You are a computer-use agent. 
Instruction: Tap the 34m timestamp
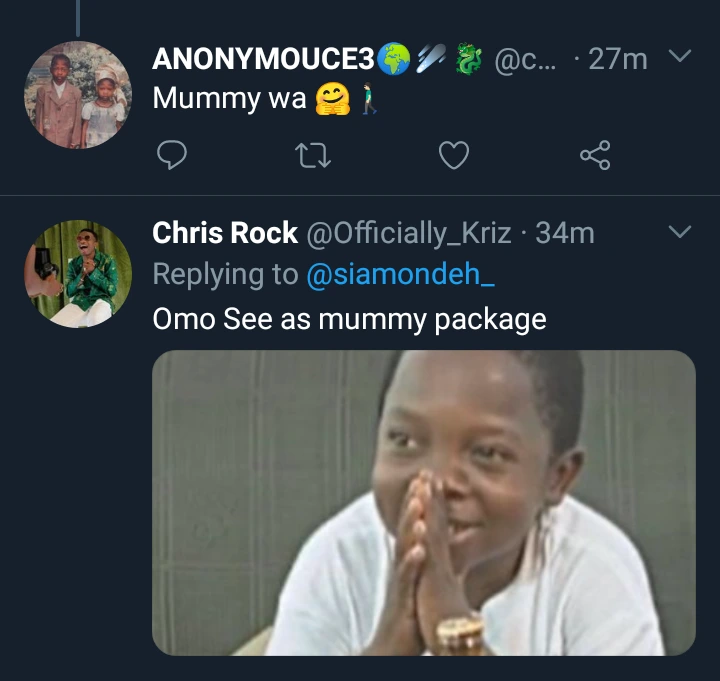click(565, 234)
